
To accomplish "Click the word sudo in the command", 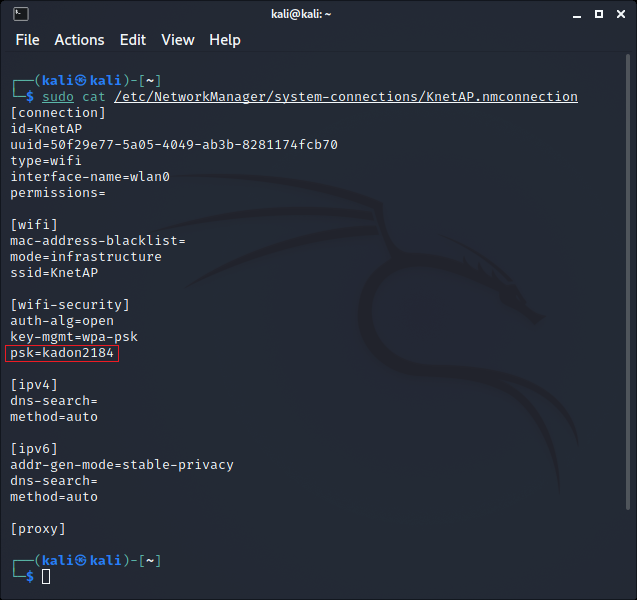I will point(58,97).
